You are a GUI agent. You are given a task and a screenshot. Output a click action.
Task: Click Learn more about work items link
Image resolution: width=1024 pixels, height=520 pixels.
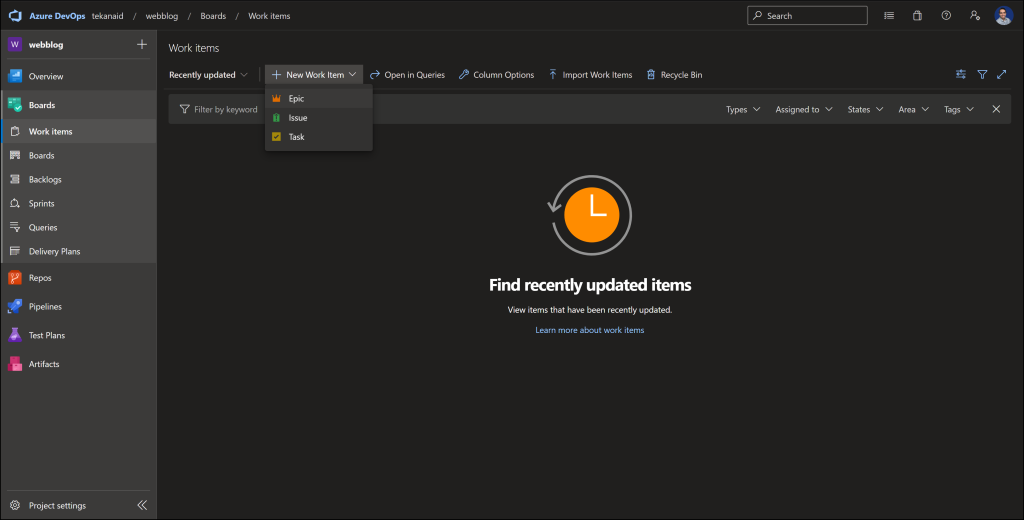(589, 330)
